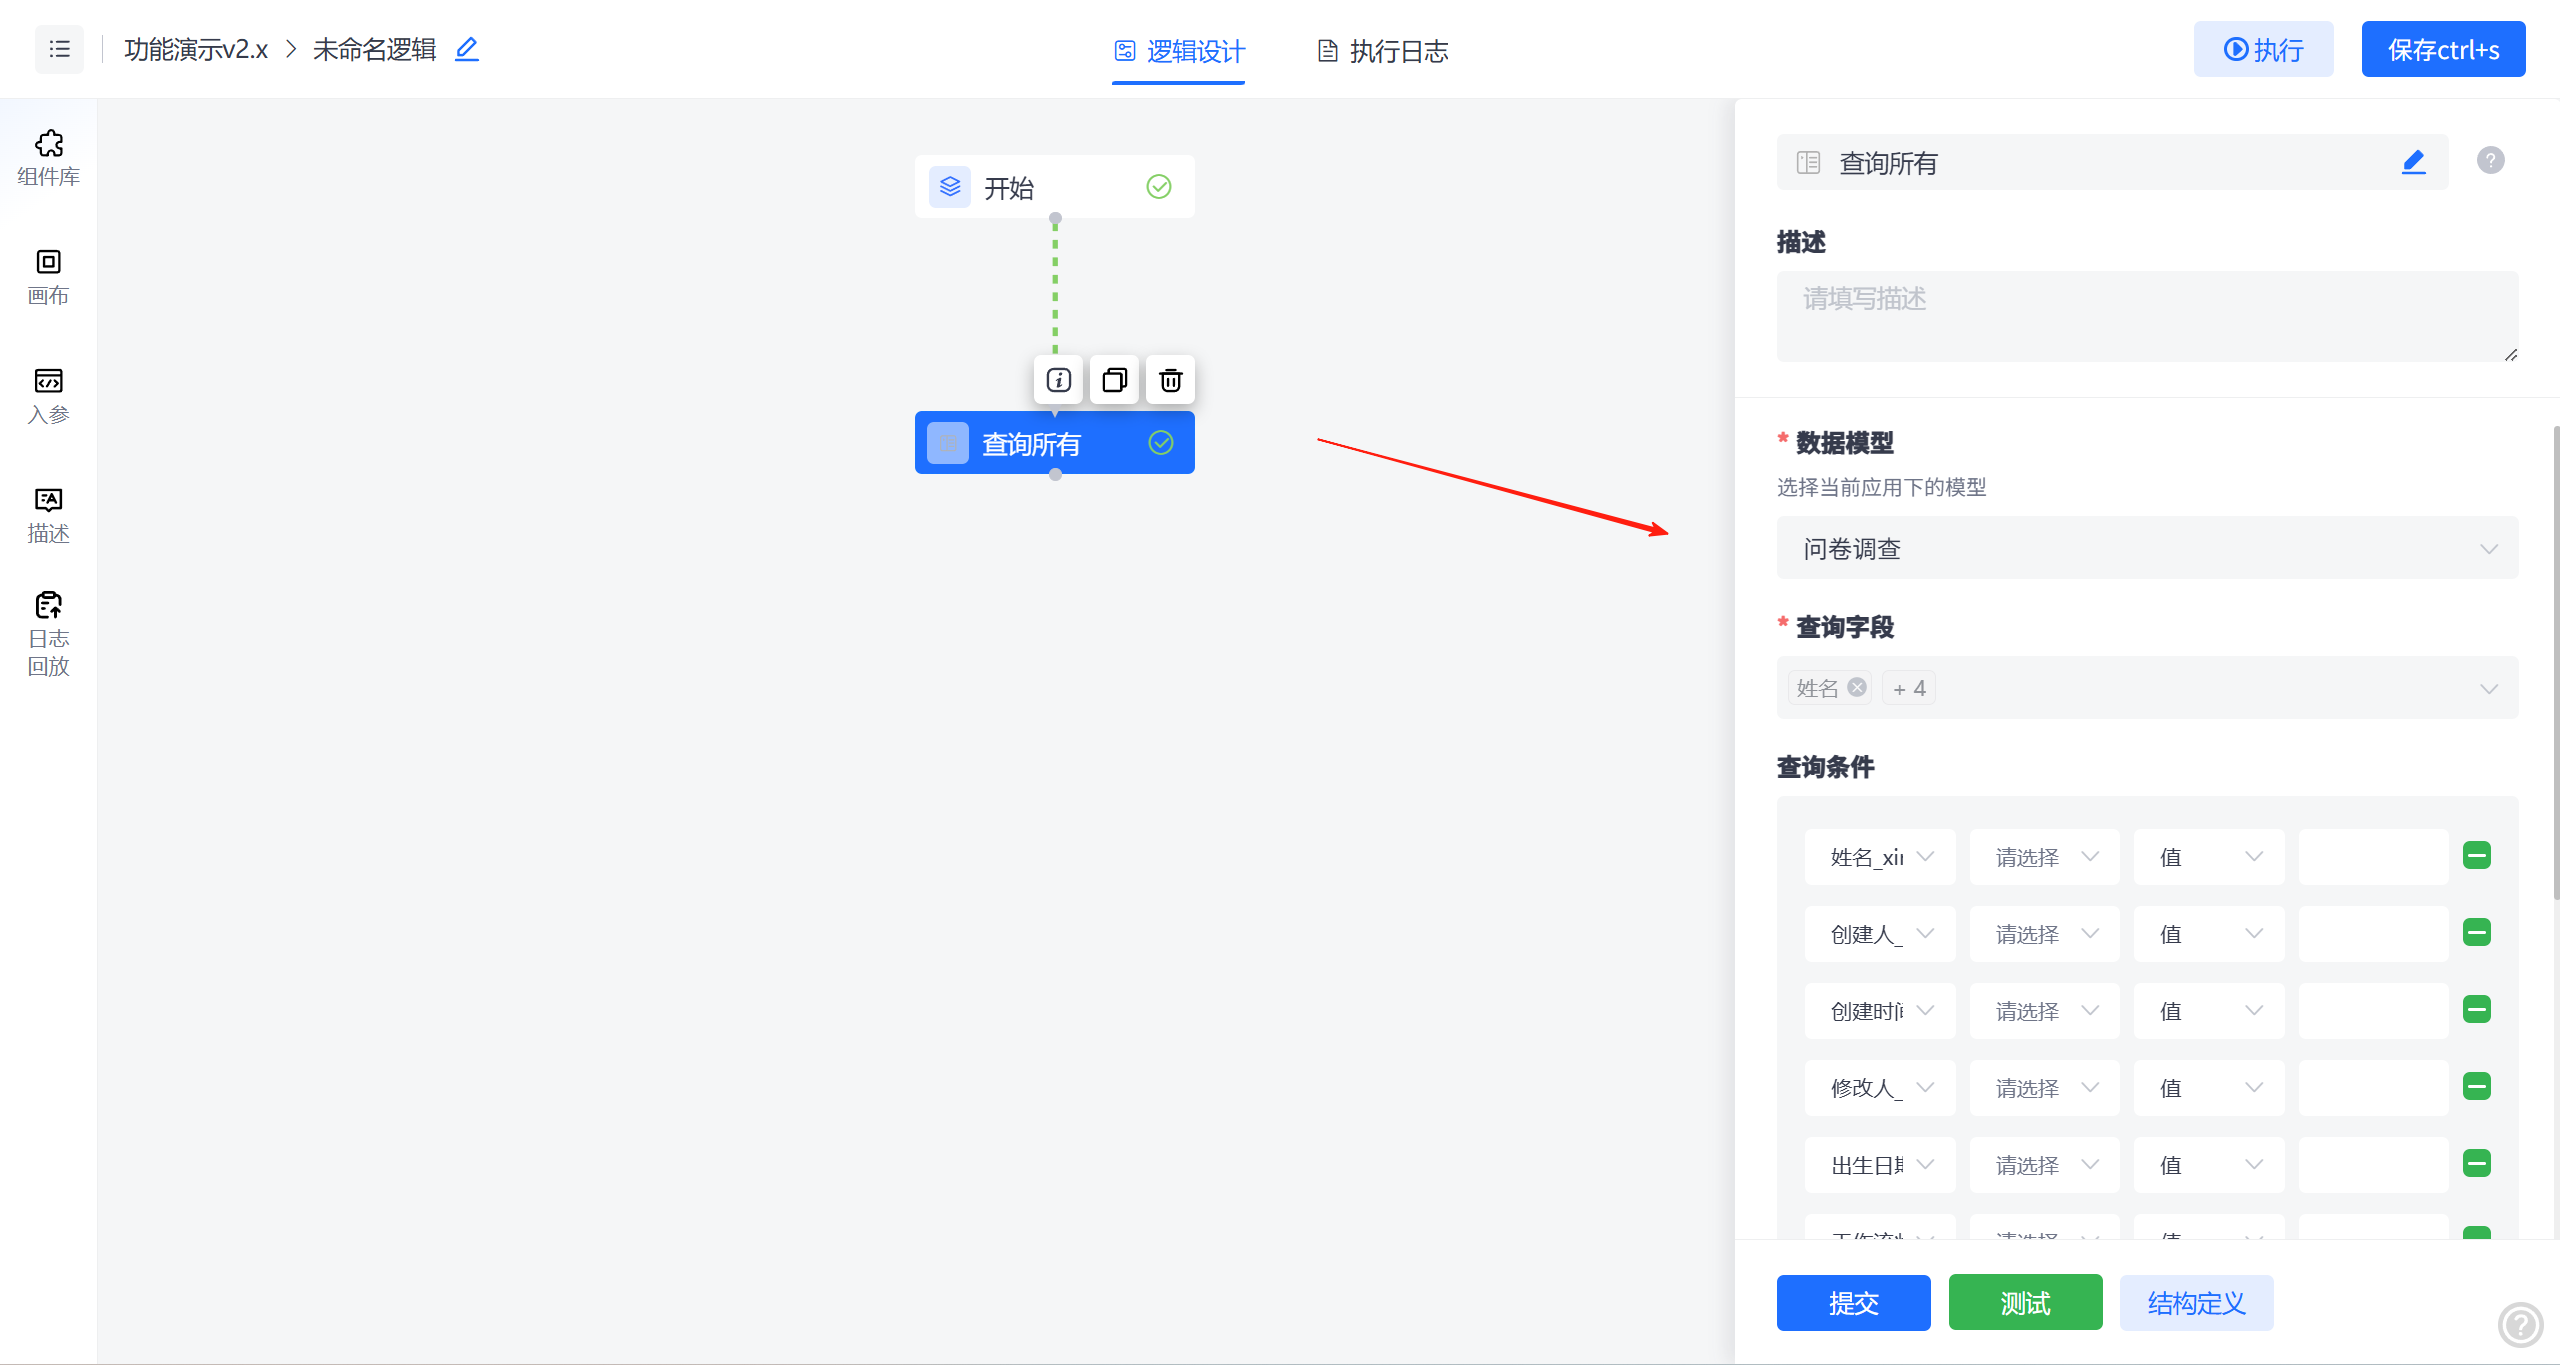Open the 画布 canvas panel

48,277
